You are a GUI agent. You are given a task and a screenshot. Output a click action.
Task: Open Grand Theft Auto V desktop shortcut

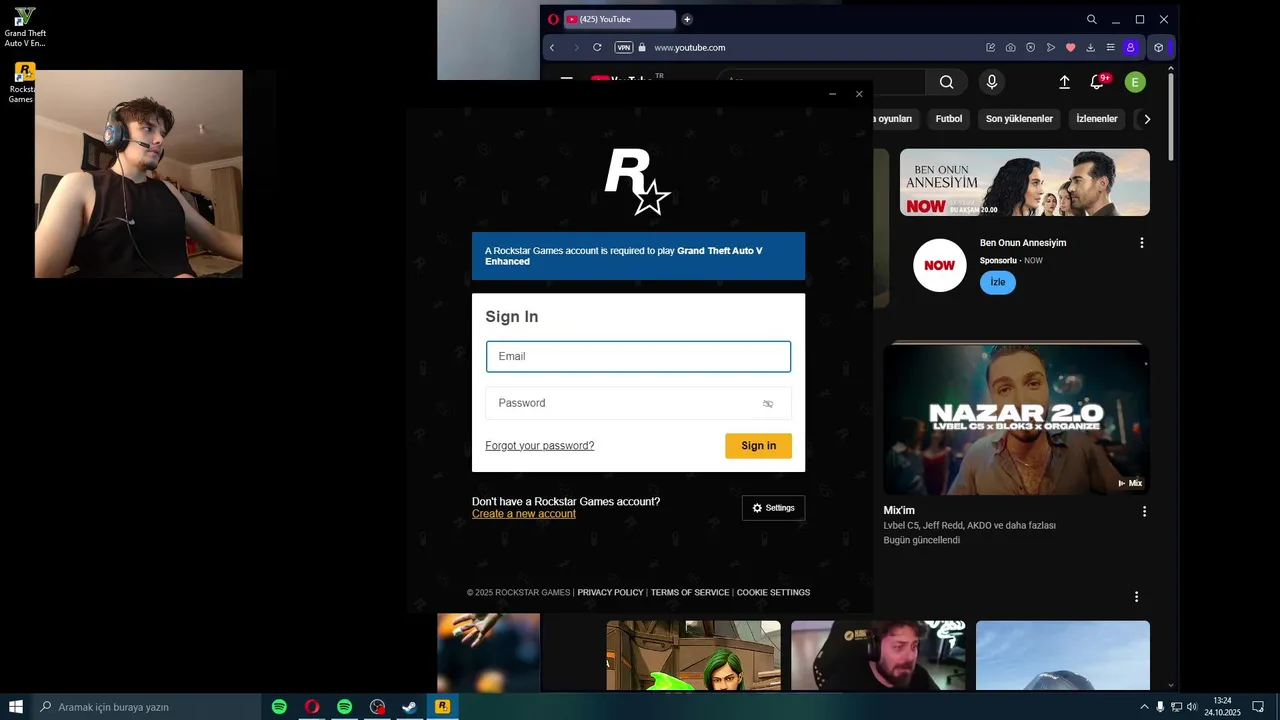(x=25, y=27)
